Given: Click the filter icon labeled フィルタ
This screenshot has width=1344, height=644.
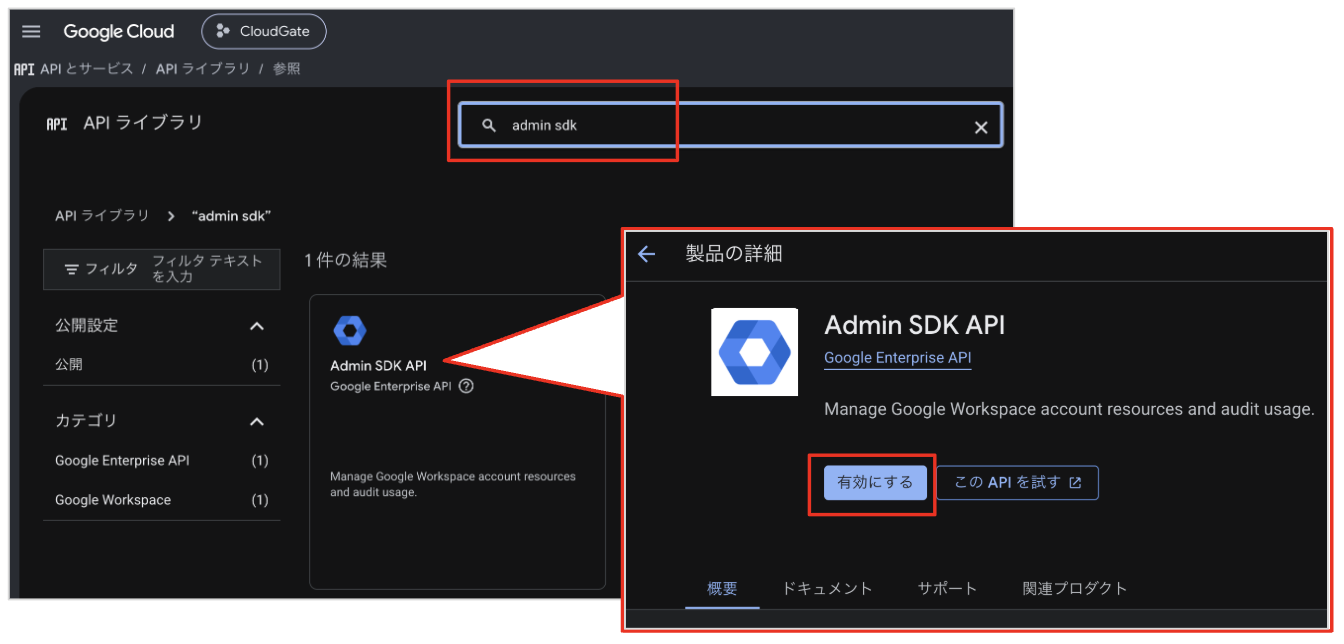Looking at the screenshot, I should point(72,269).
